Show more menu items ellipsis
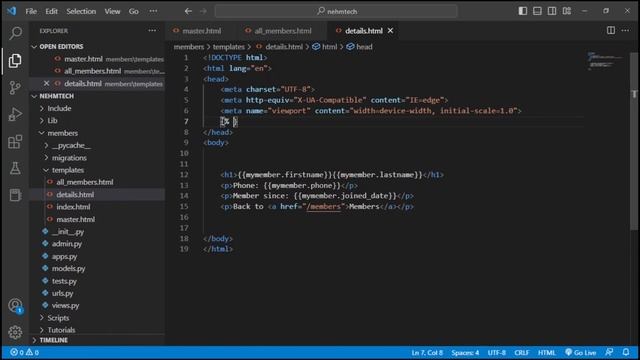 click(x=153, y=11)
